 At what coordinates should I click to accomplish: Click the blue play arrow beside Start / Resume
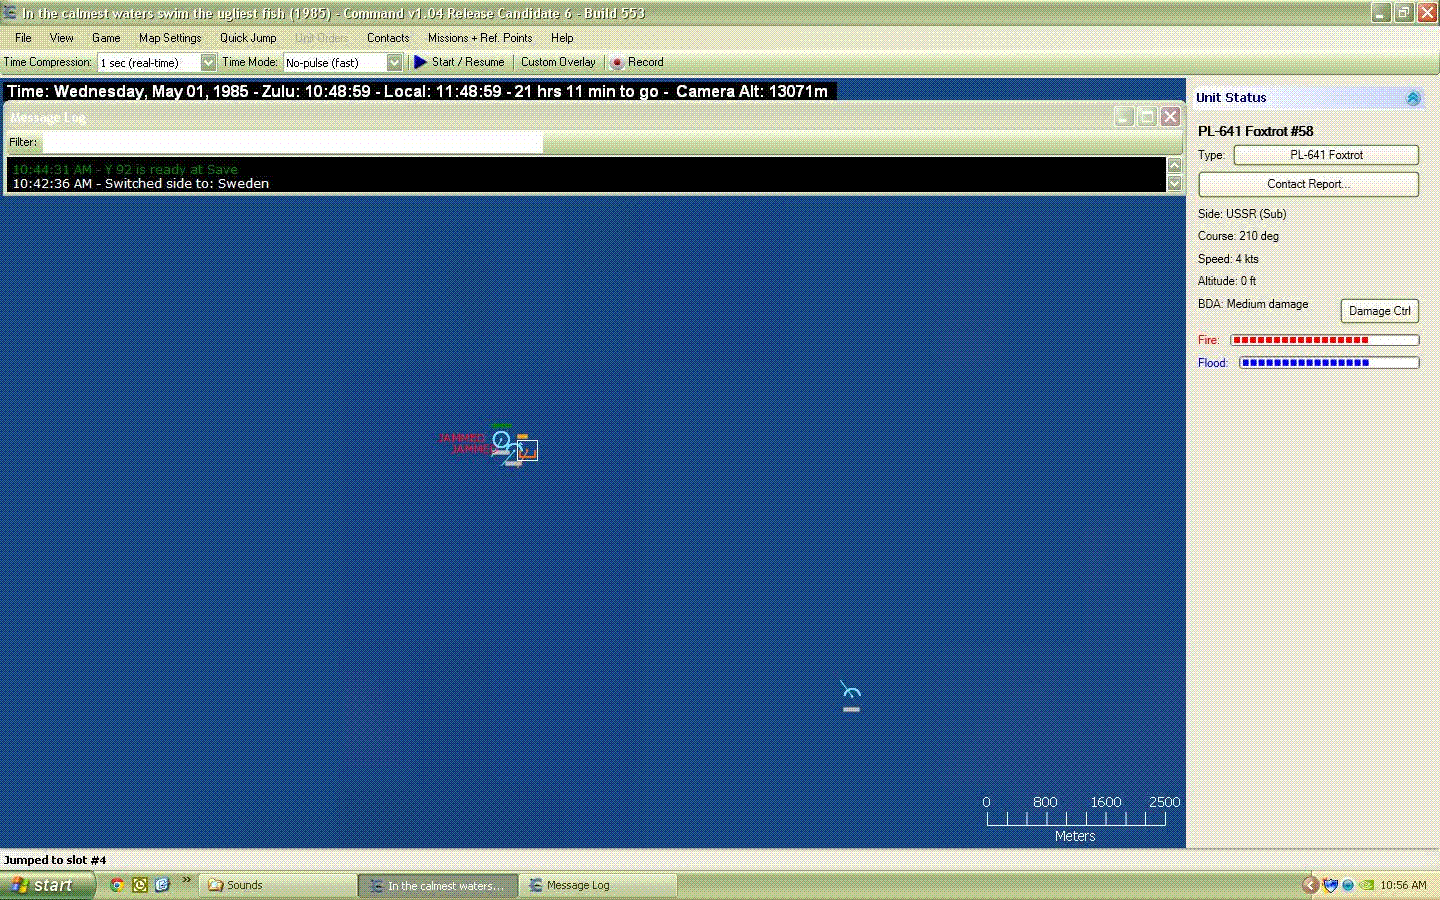coord(420,62)
